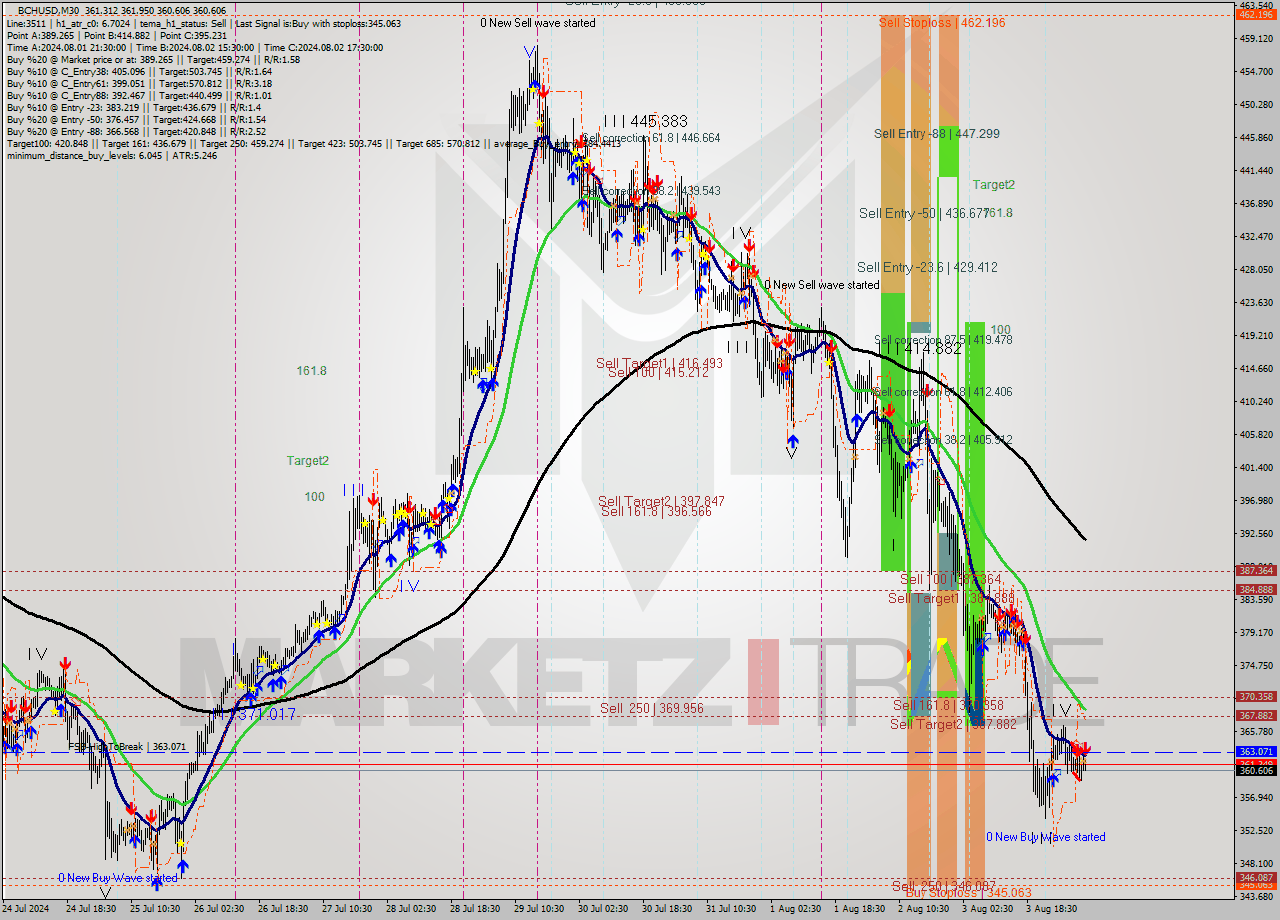Select 'Sell Entry -88 | 447.299' label

(936, 133)
